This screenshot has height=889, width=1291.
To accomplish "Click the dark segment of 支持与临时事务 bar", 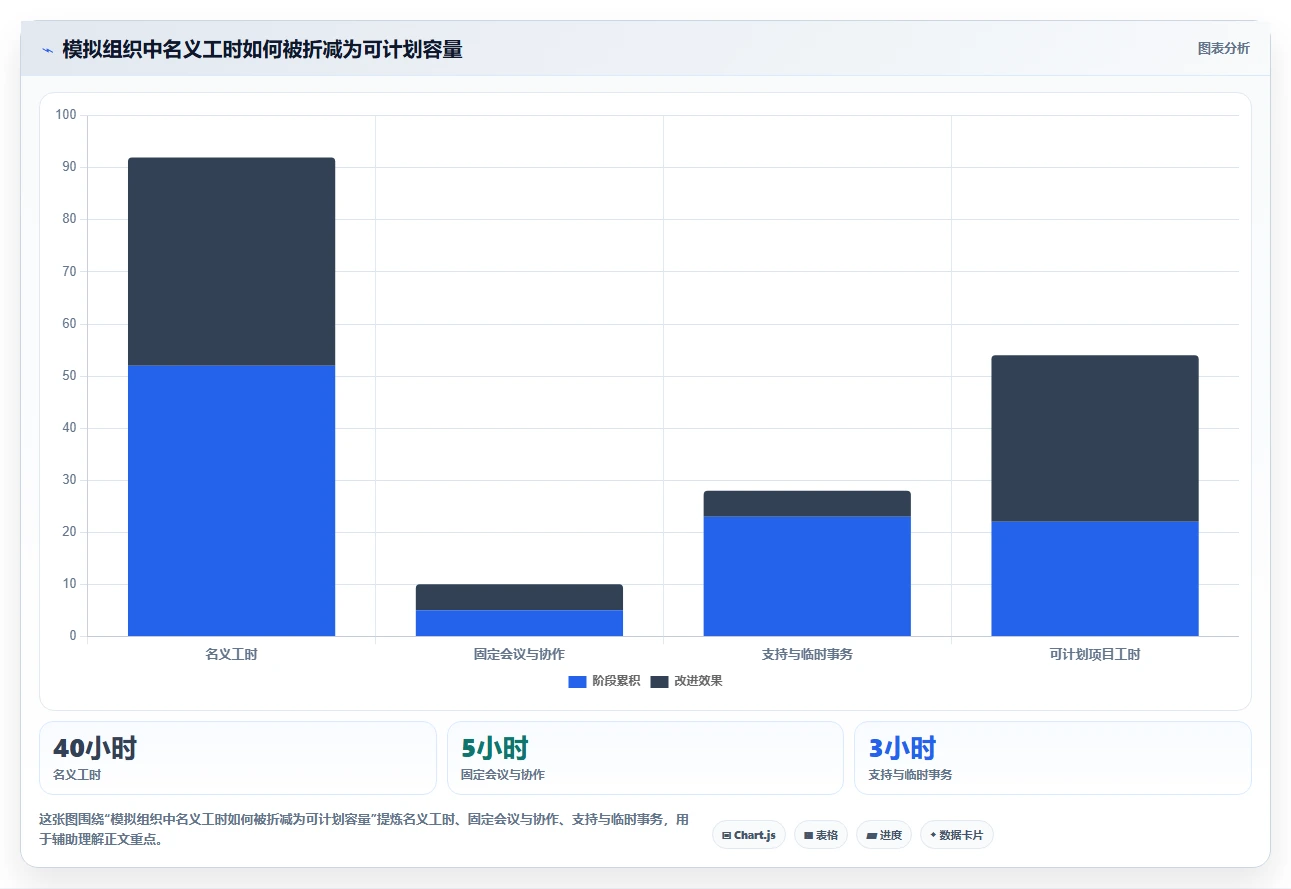I will coord(807,503).
